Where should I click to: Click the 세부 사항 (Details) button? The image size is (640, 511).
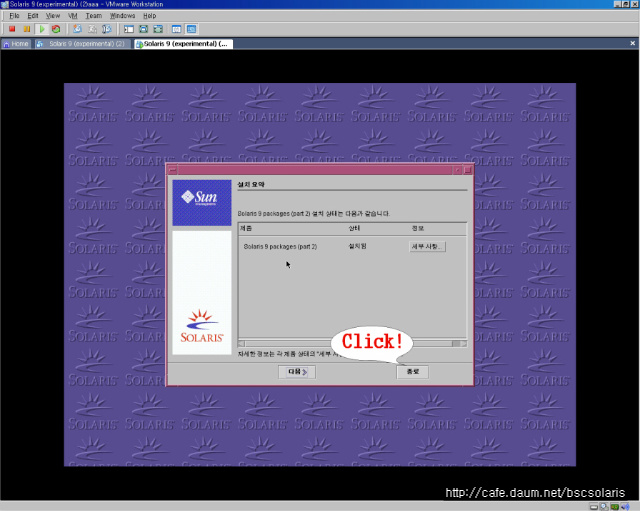(x=427, y=247)
